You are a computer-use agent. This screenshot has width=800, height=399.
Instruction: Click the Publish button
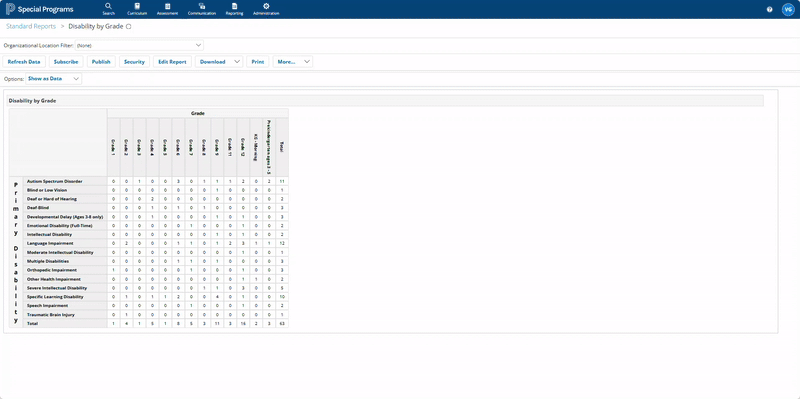[x=101, y=62]
